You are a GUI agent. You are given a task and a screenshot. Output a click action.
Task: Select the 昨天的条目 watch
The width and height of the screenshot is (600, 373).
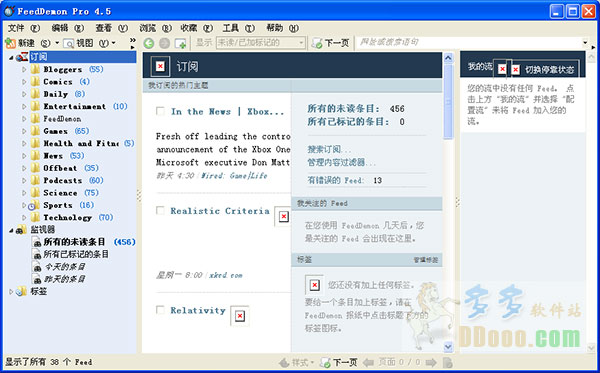tap(64, 279)
